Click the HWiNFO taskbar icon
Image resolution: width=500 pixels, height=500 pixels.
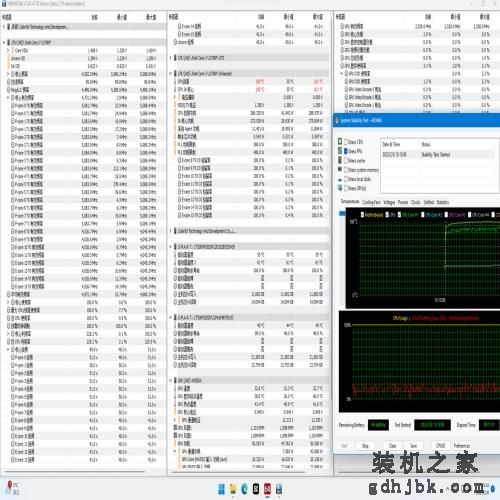[x=279, y=489]
